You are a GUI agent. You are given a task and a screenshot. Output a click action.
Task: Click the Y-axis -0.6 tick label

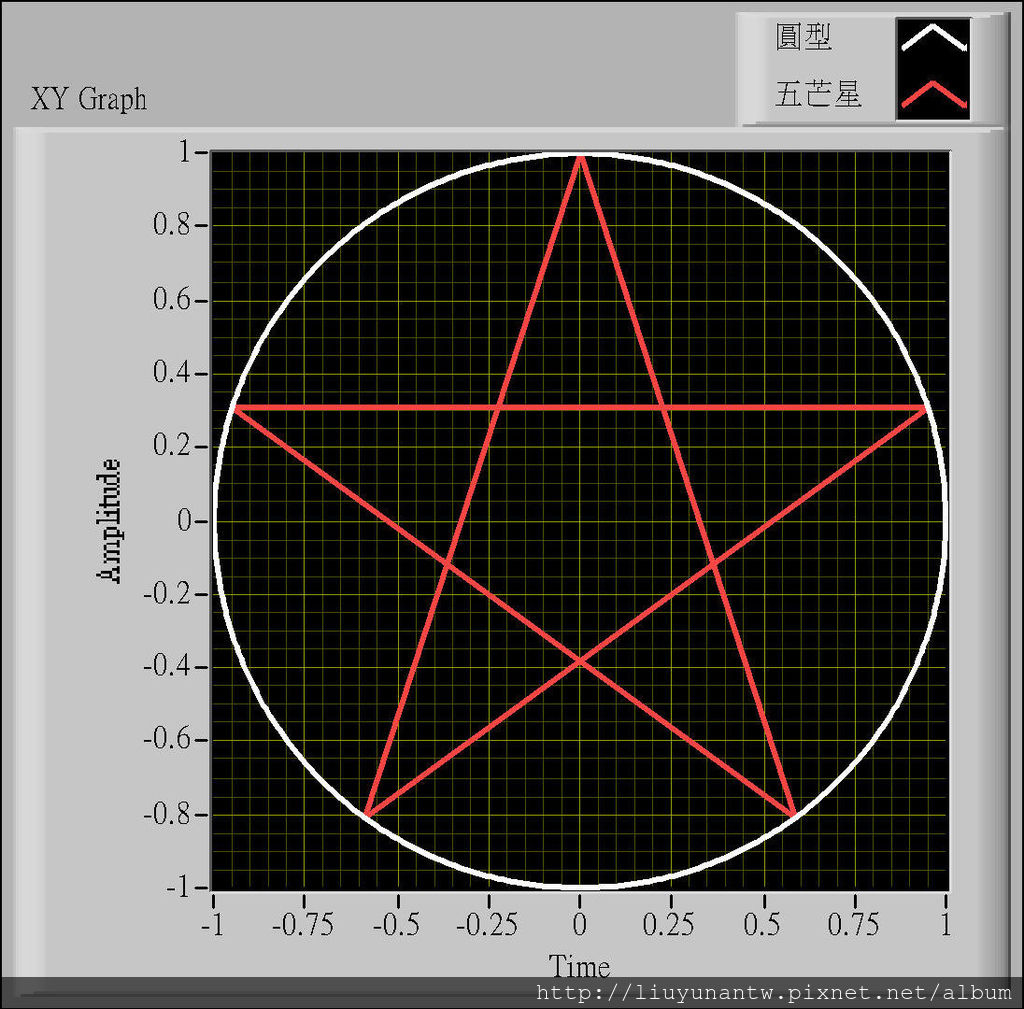pos(167,740)
